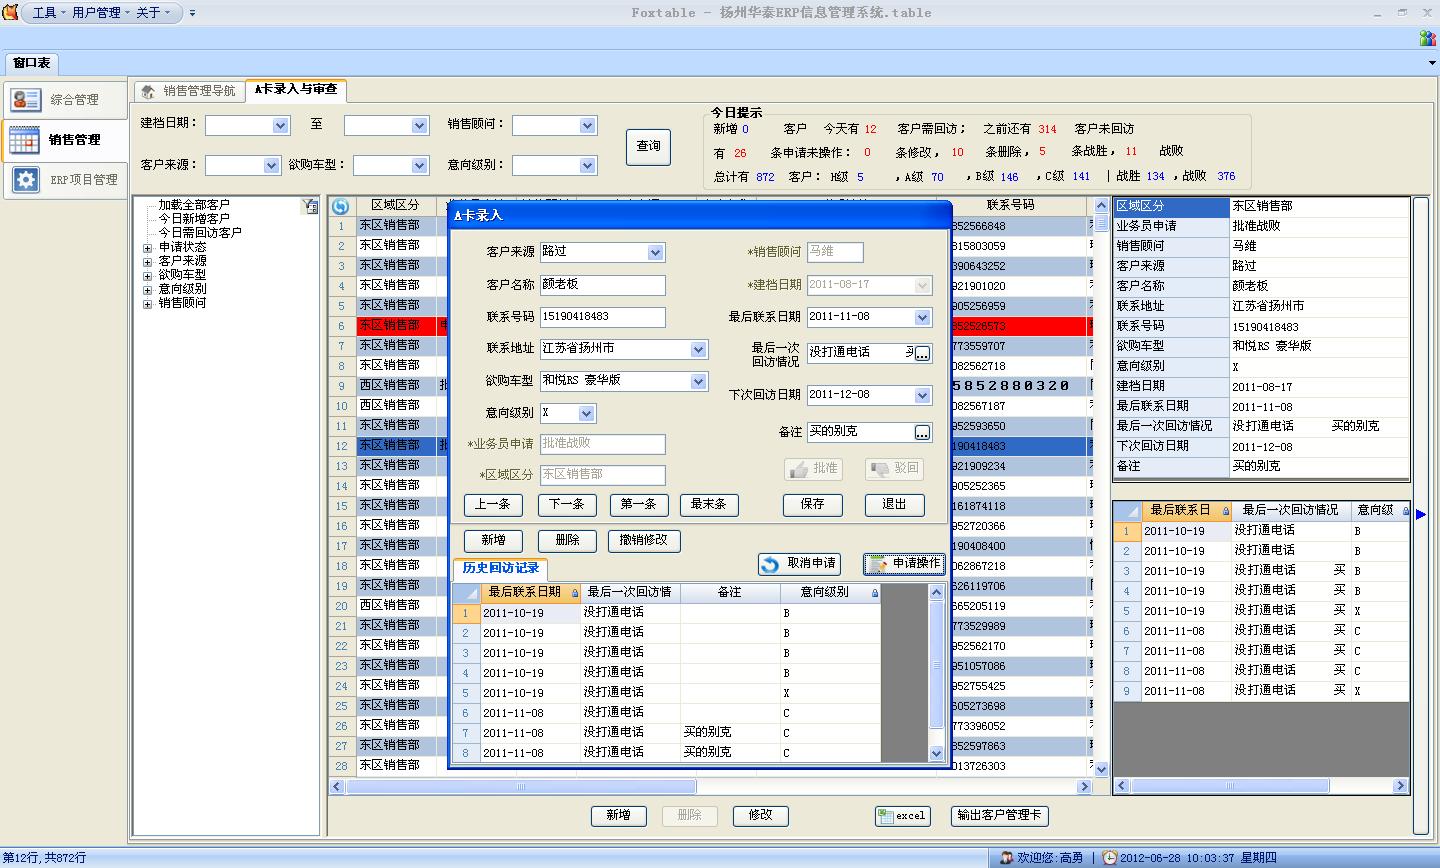This screenshot has height=868, width=1440.
Task: Open the 建档日期 start date dropdown
Action: (280, 125)
